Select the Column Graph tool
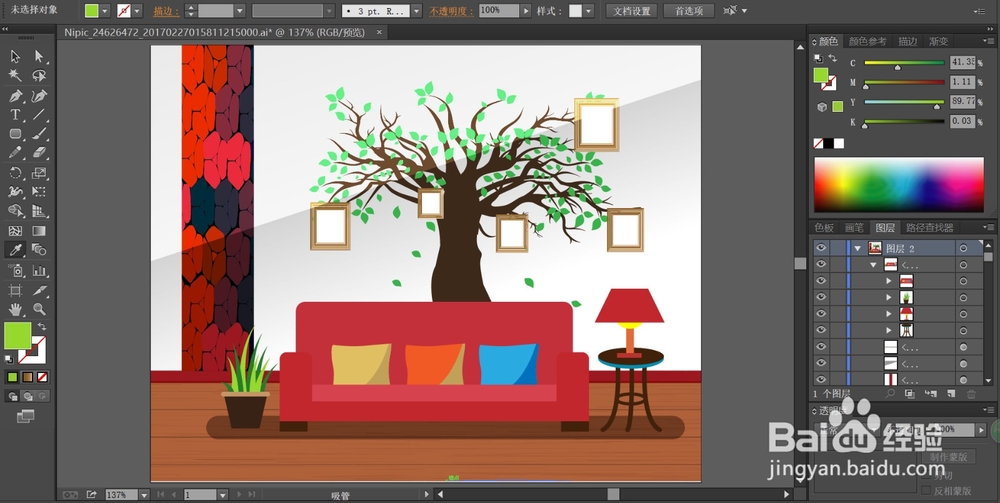This screenshot has width=1000, height=503. [39, 271]
